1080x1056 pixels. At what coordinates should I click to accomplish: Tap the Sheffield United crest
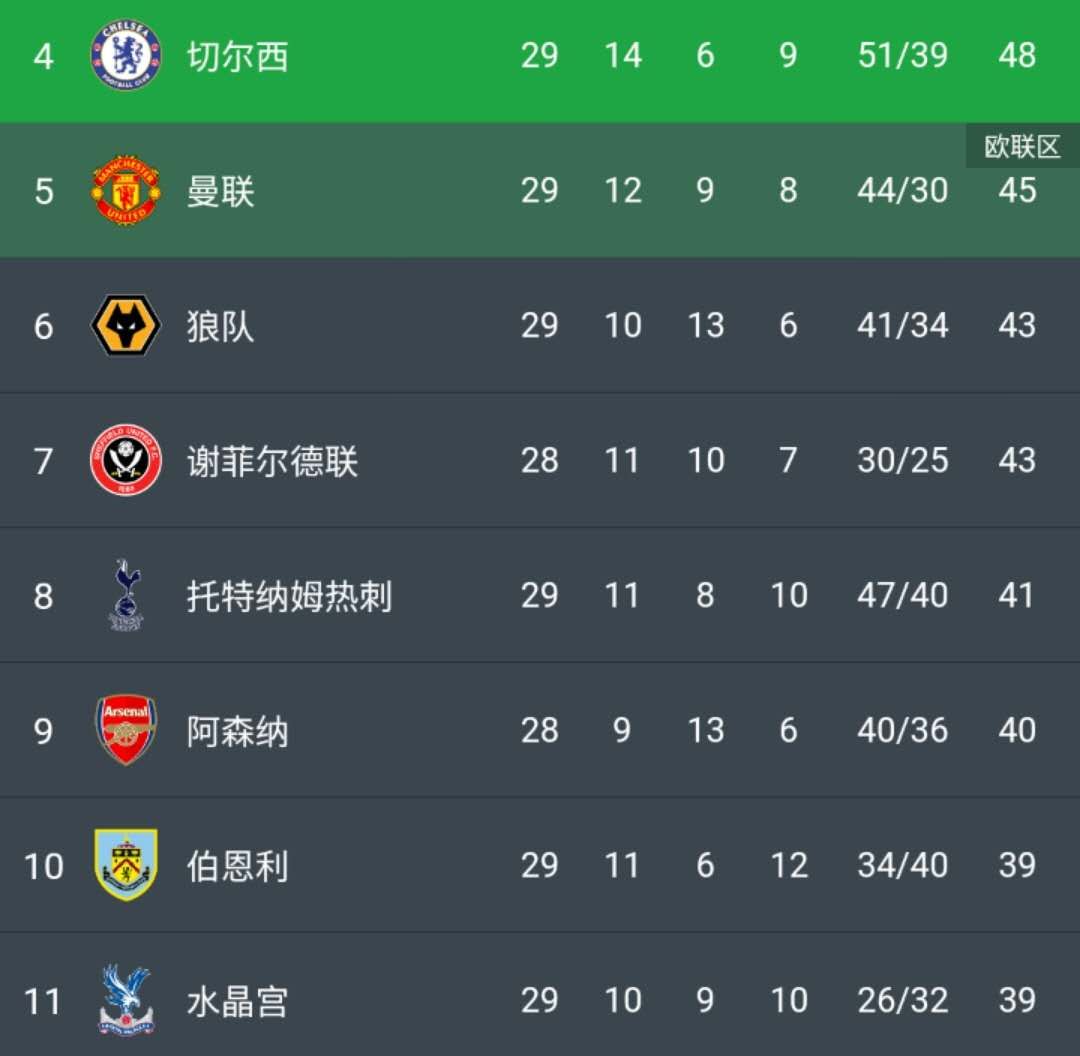pos(126,460)
